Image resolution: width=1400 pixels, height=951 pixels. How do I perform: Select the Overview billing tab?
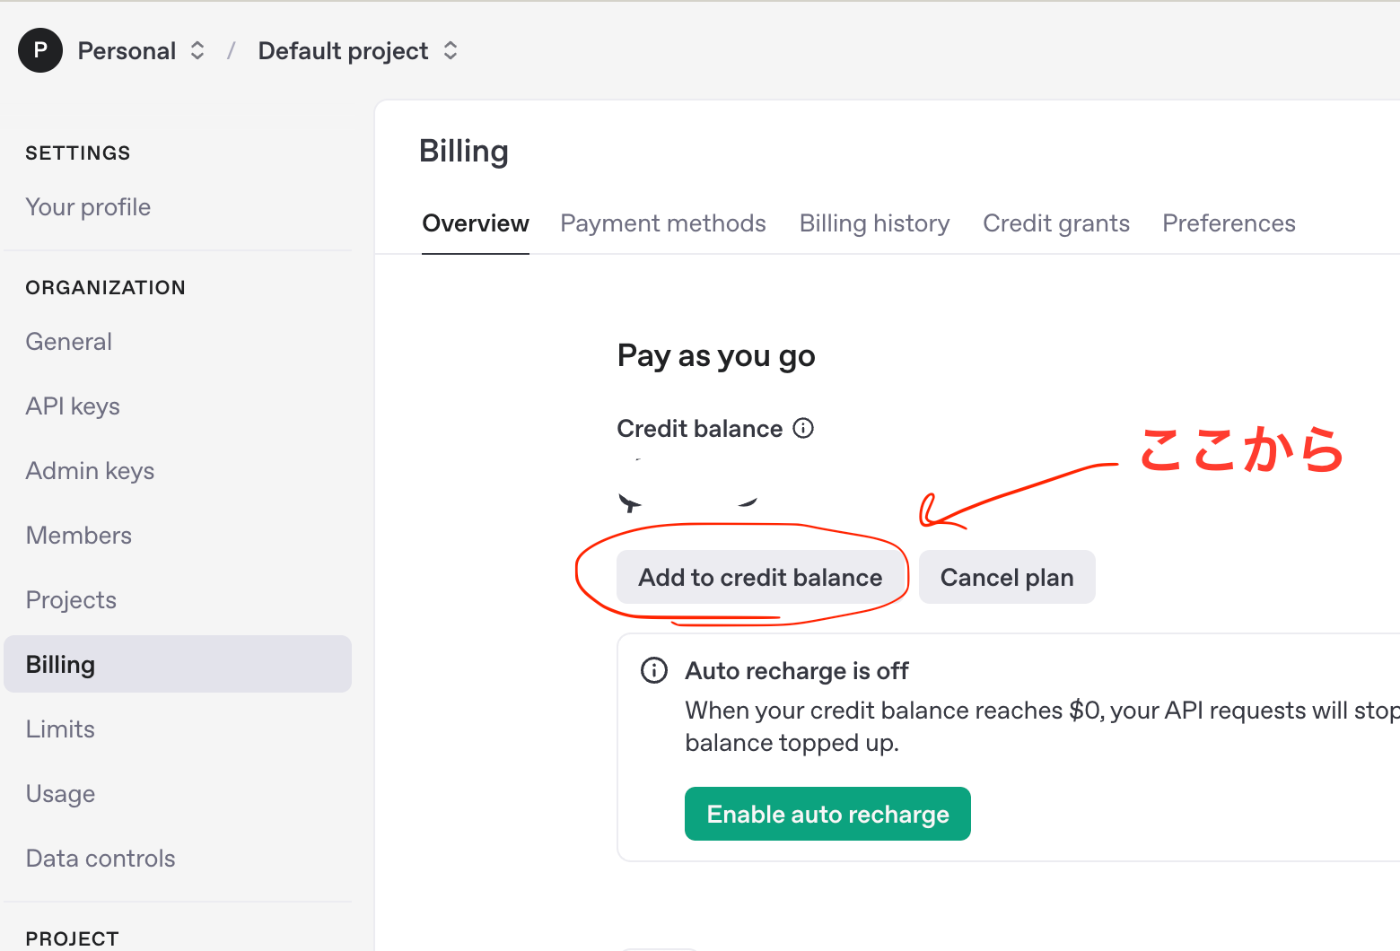(x=475, y=223)
